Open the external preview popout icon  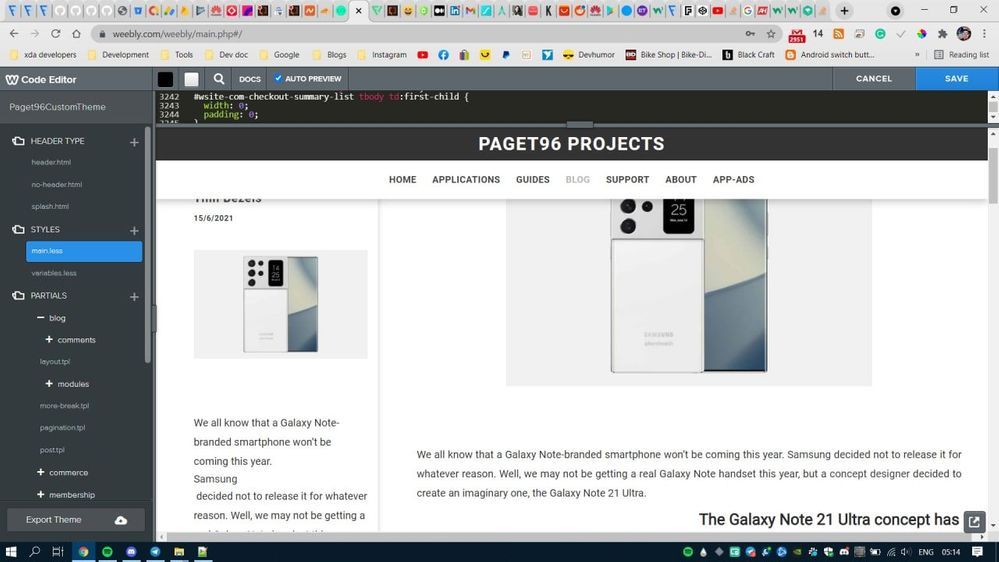974,521
